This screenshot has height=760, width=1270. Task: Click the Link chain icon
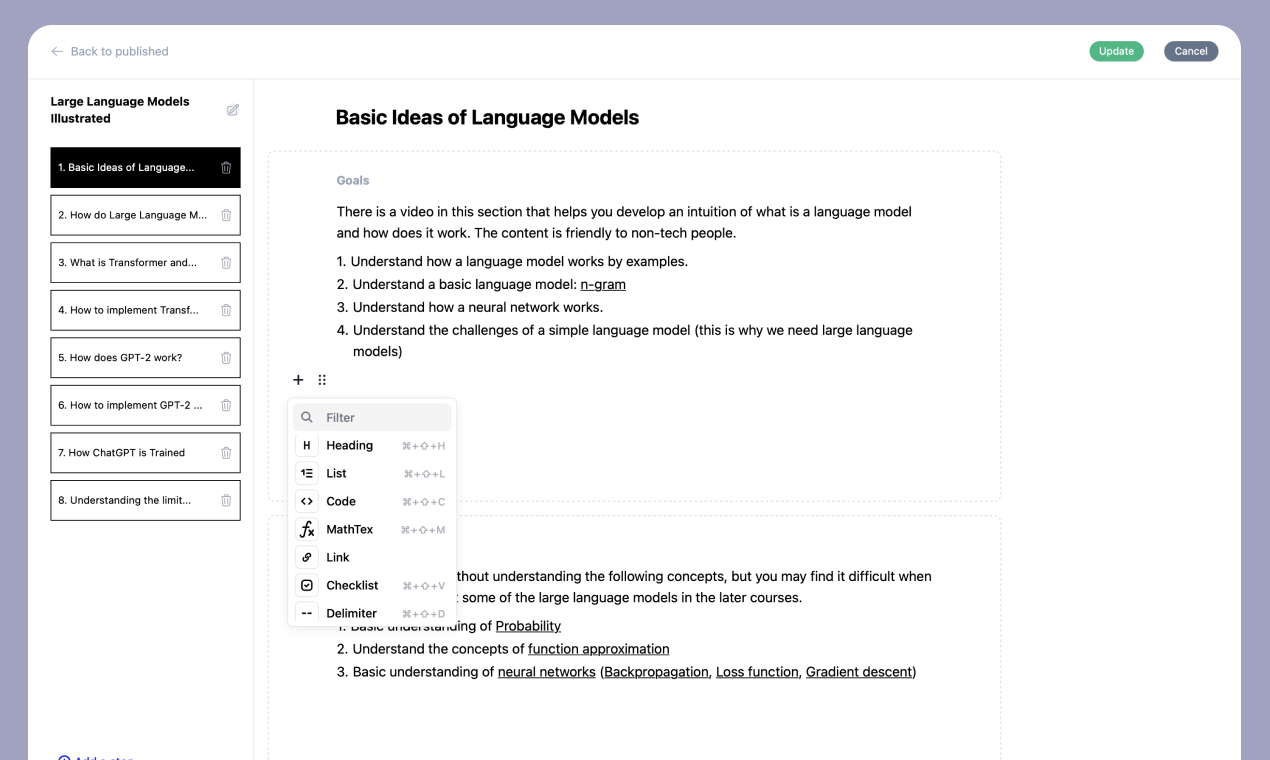(x=307, y=557)
